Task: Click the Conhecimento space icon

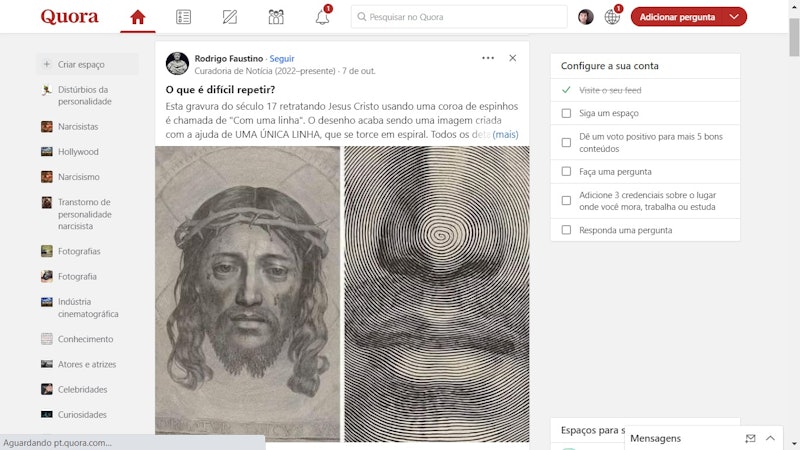Action: pyautogui.click(x=46, y=339)
